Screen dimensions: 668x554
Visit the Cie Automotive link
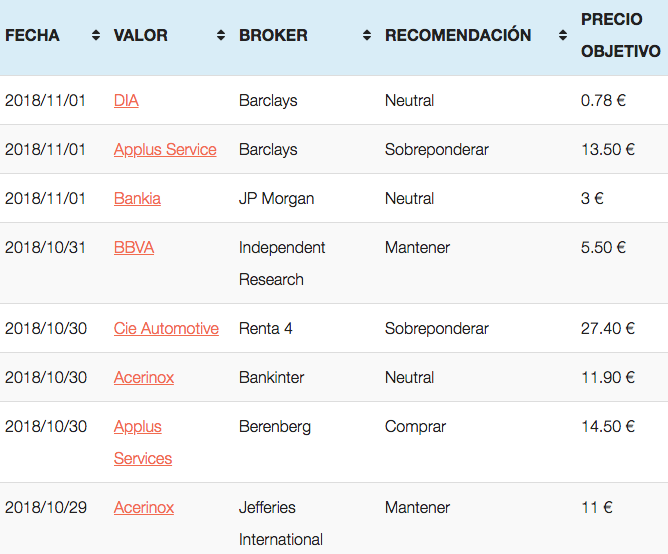(x=166, y=329)
